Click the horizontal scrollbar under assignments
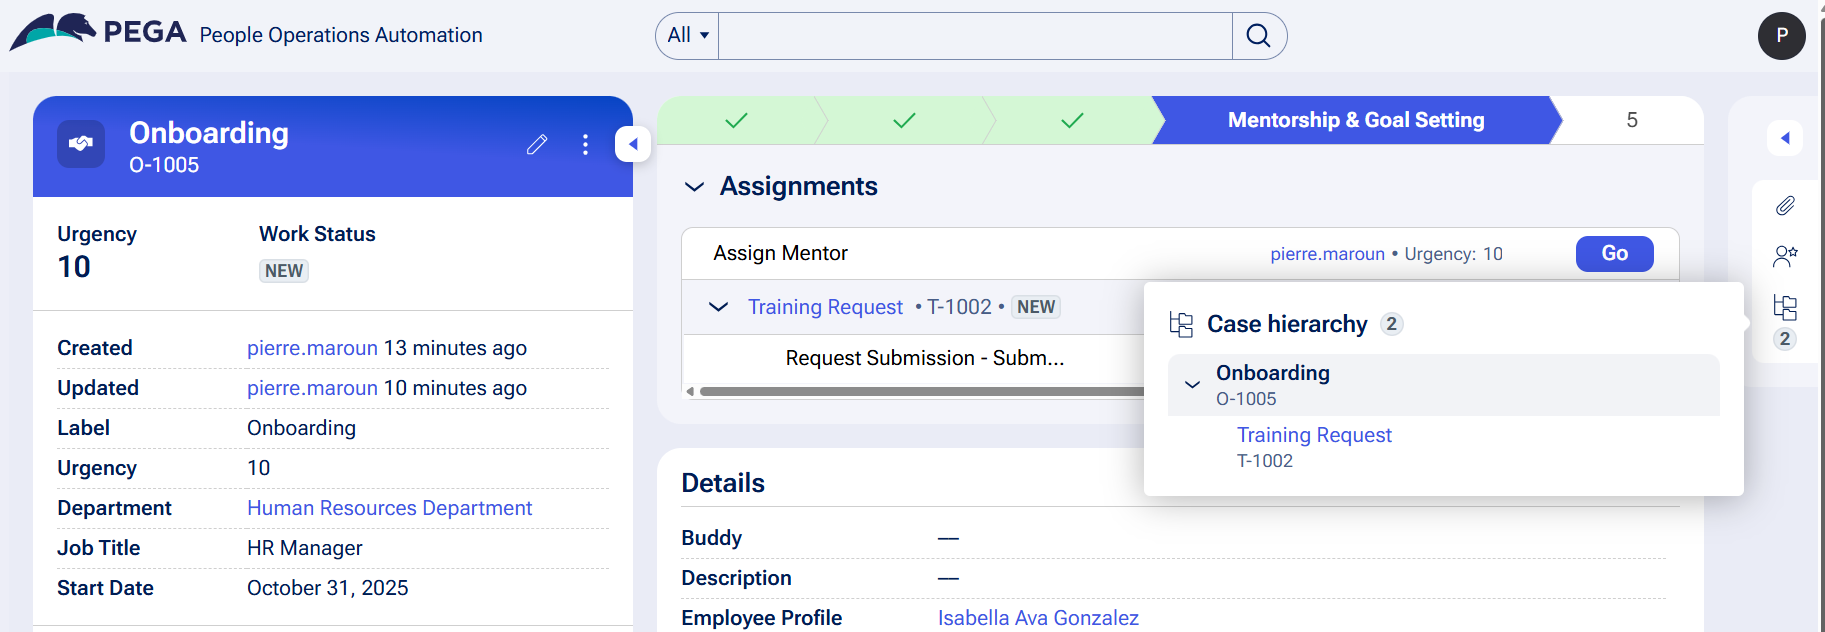1825x632 pixels. 920,392
